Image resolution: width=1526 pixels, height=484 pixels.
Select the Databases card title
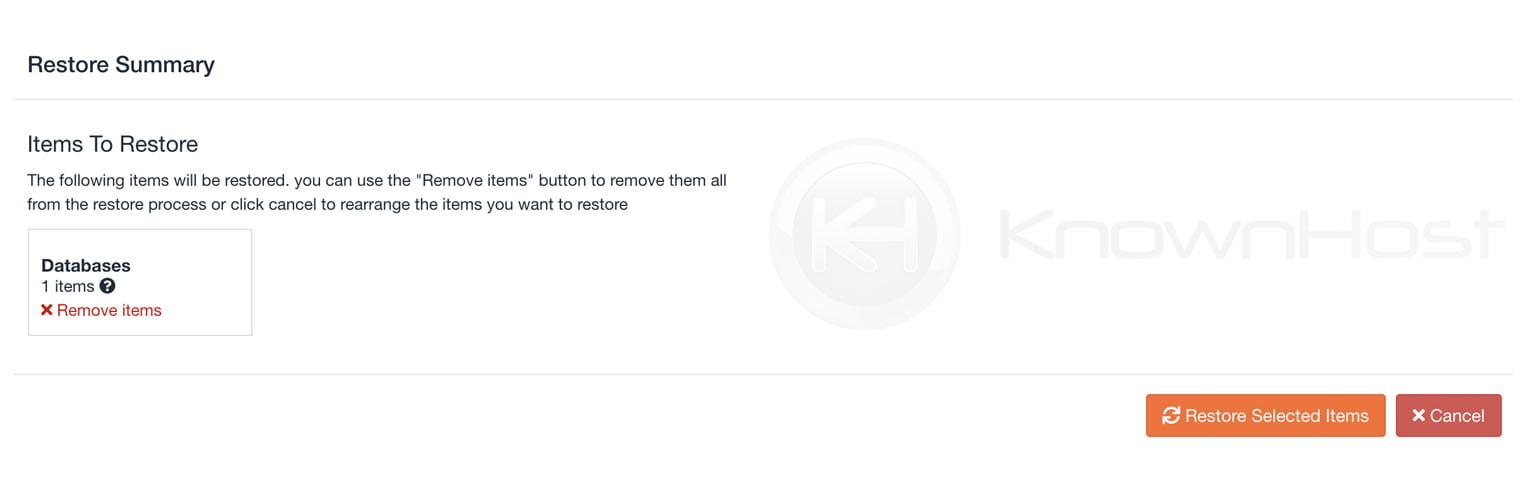(86, 265)
